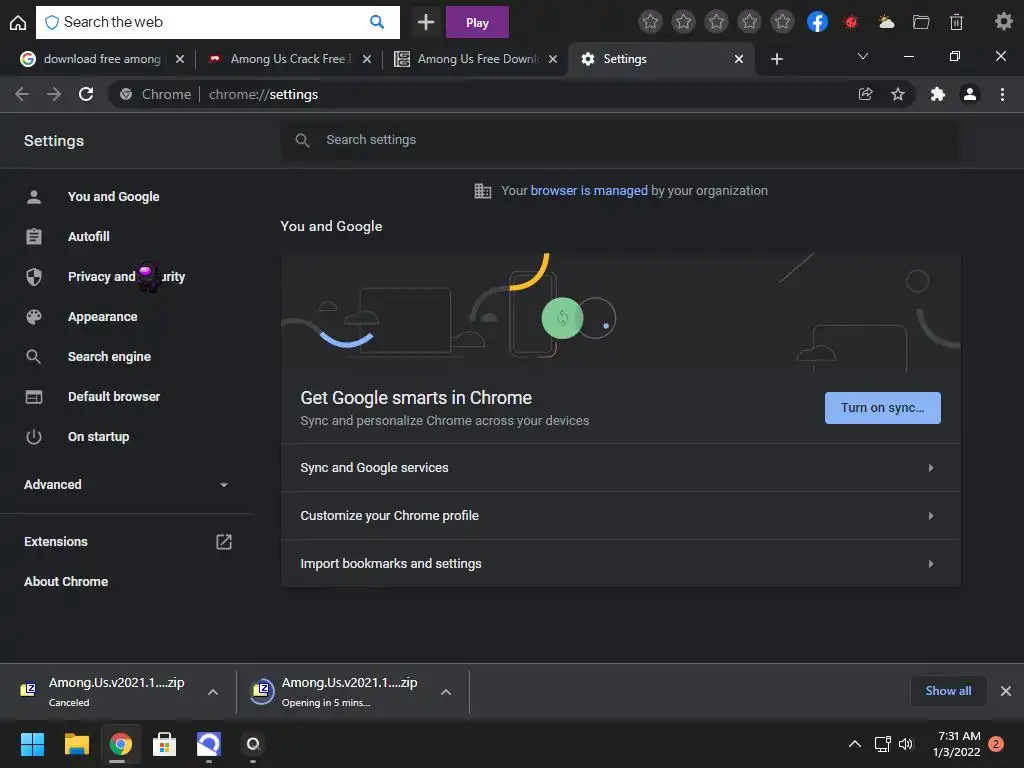
Task: Open the 'browser is managed' link
Action: pyautogui.click(x=588, y=191)
